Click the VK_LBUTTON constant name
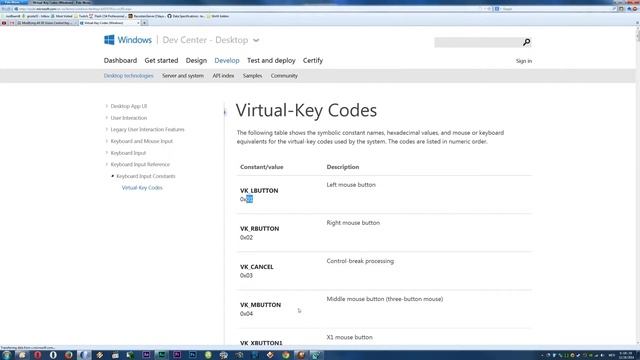640x360 pixels. coord(259,191)
